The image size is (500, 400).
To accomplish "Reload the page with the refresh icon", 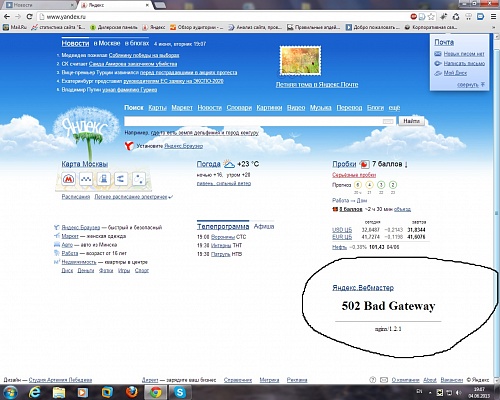I will (x=29, y=16).
